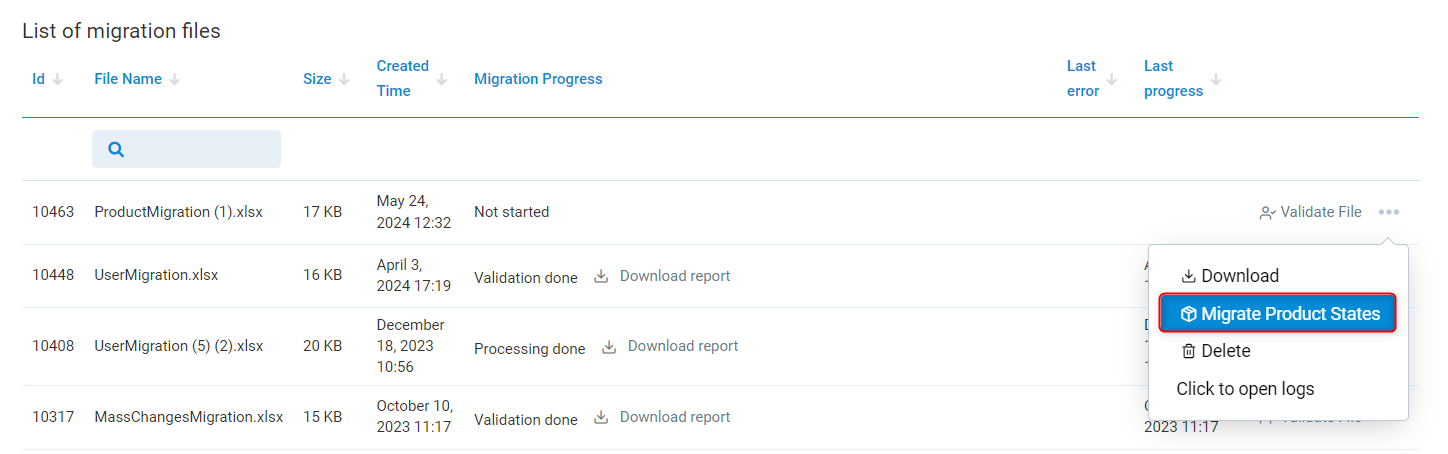Click the Created Time column header
Screen dimensions: 1448x454
(x=402, y=78)
